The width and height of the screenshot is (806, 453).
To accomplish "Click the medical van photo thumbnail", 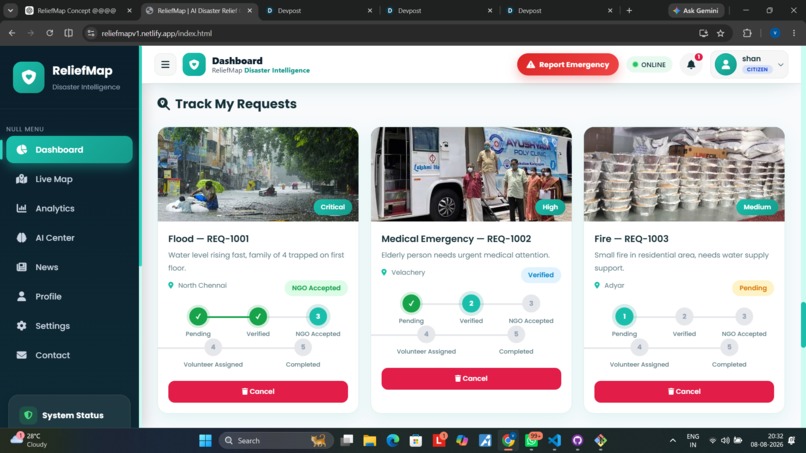I will (471, 174).
